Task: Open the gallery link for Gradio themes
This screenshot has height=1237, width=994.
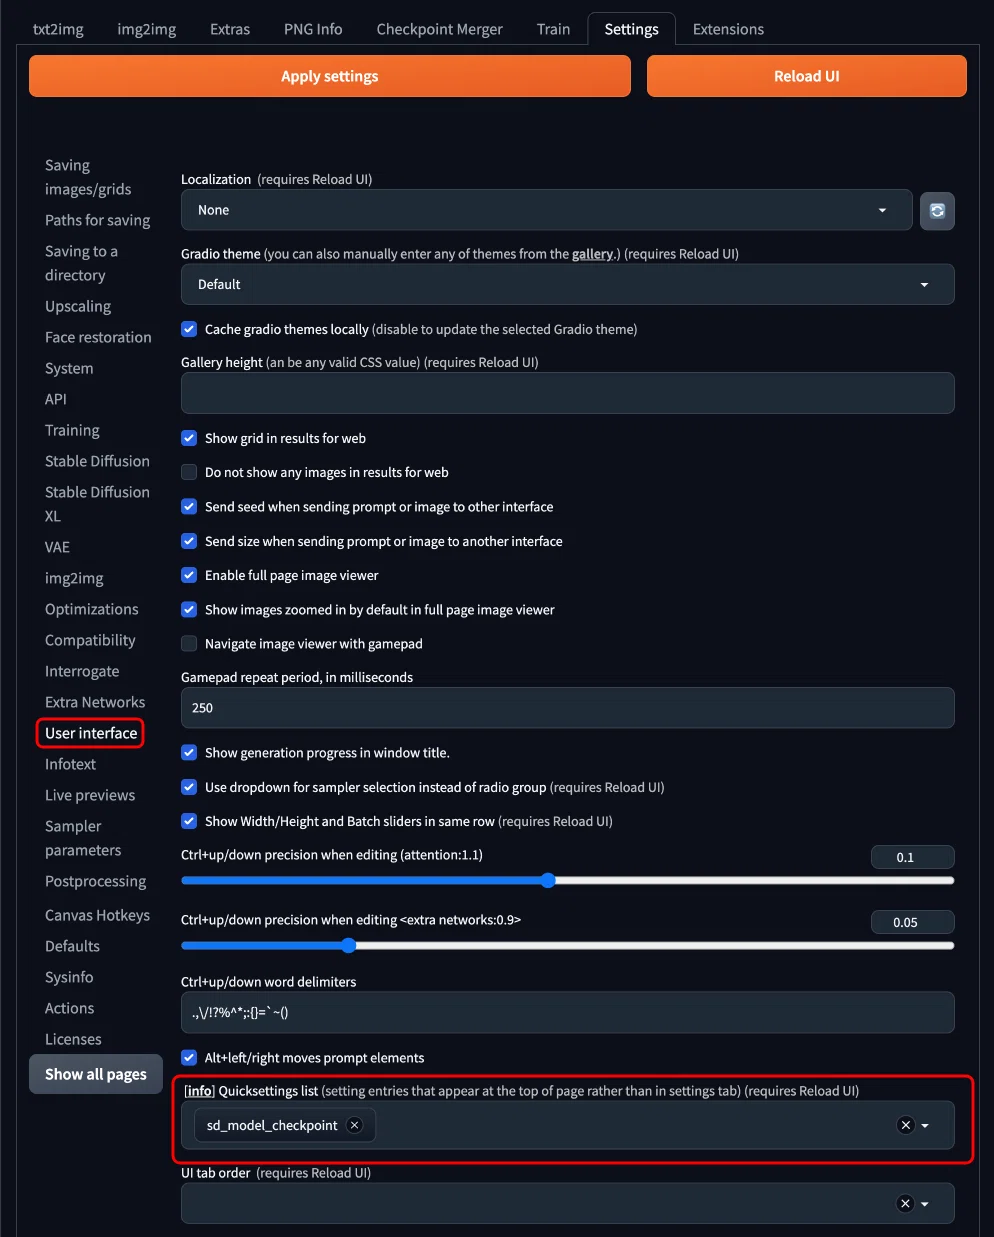Action: click(x=592, y=254)
